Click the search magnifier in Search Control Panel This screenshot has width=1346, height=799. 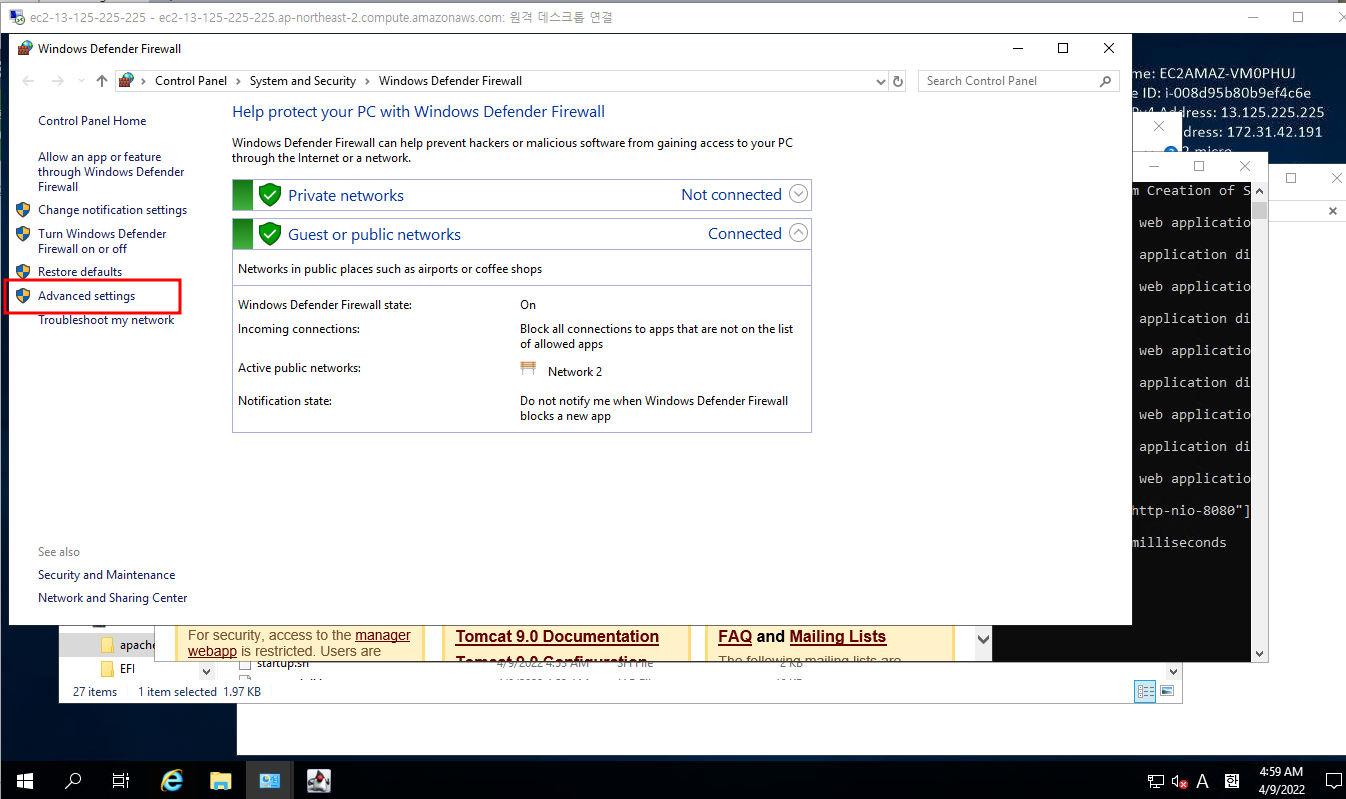pyautogui.click(x=1105, y=81)
